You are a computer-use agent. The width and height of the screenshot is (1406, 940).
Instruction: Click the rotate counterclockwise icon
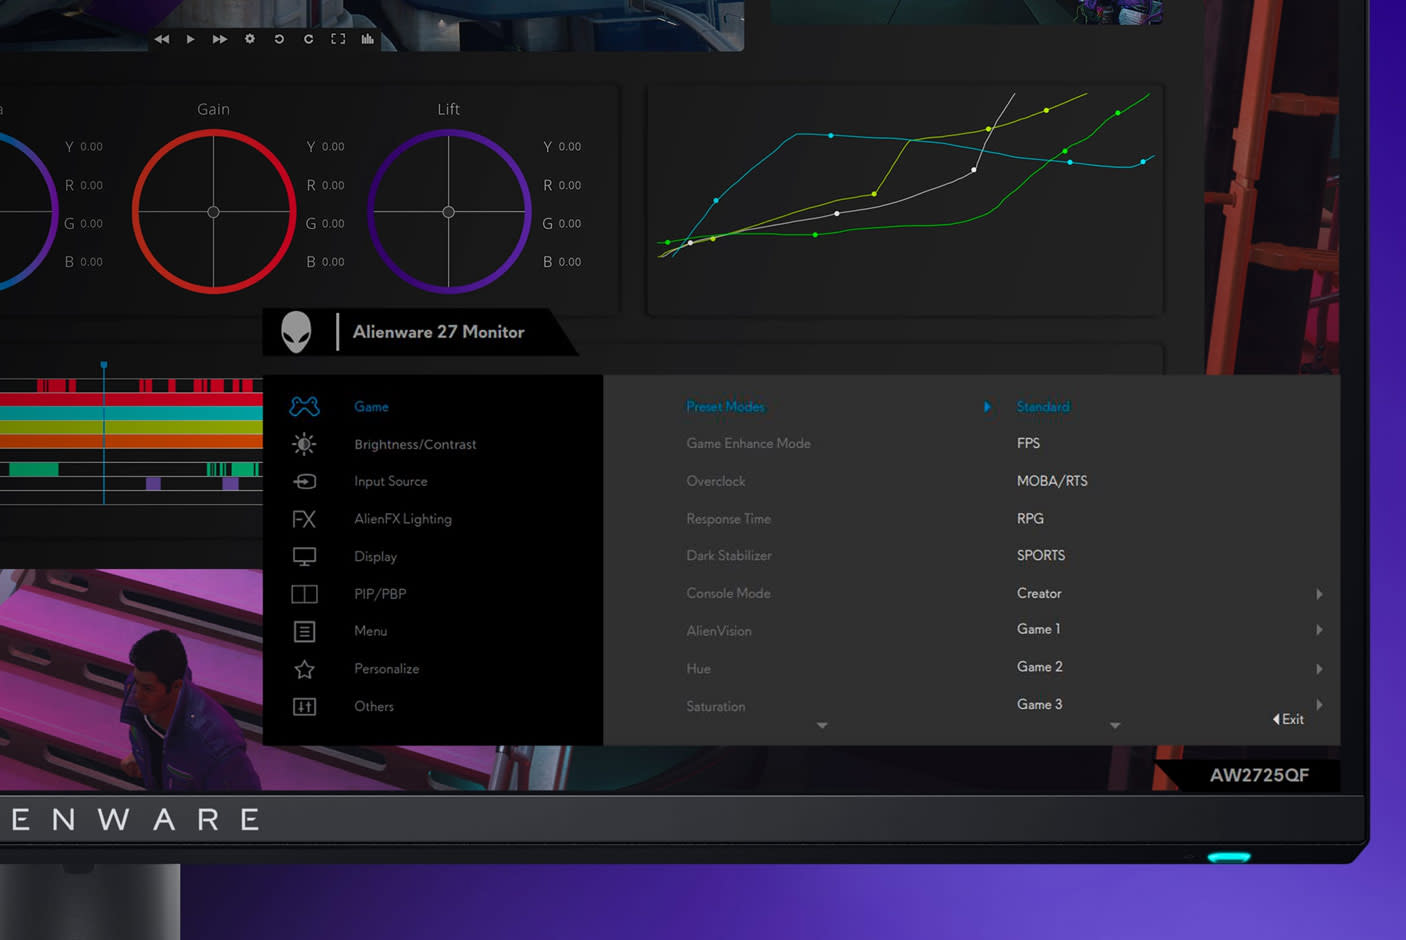pos(279,39)
